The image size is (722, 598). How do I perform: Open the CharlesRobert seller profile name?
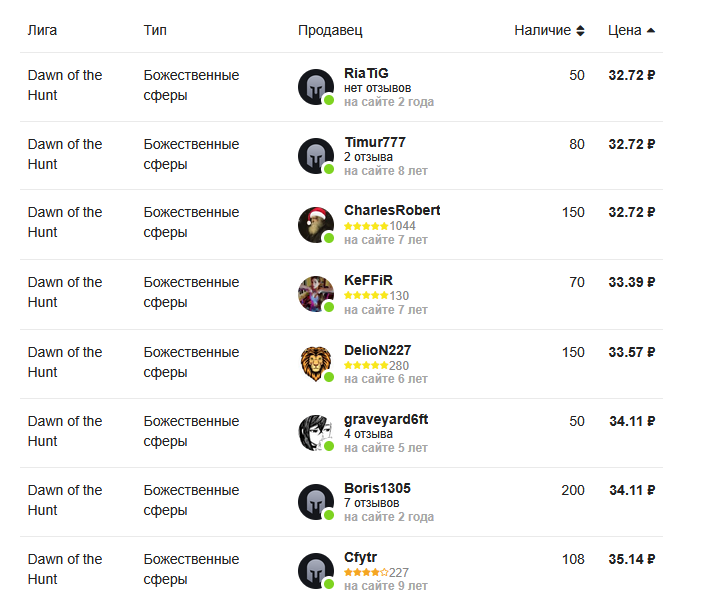(x=392, y=210)
